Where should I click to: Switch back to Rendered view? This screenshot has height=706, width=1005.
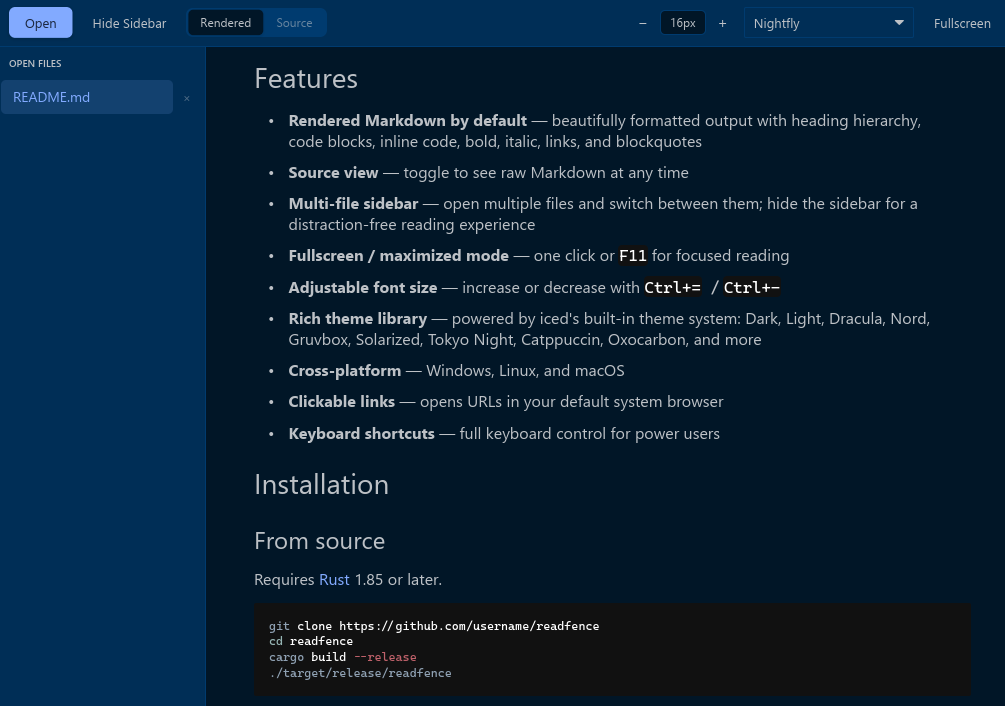coord(225,22)
